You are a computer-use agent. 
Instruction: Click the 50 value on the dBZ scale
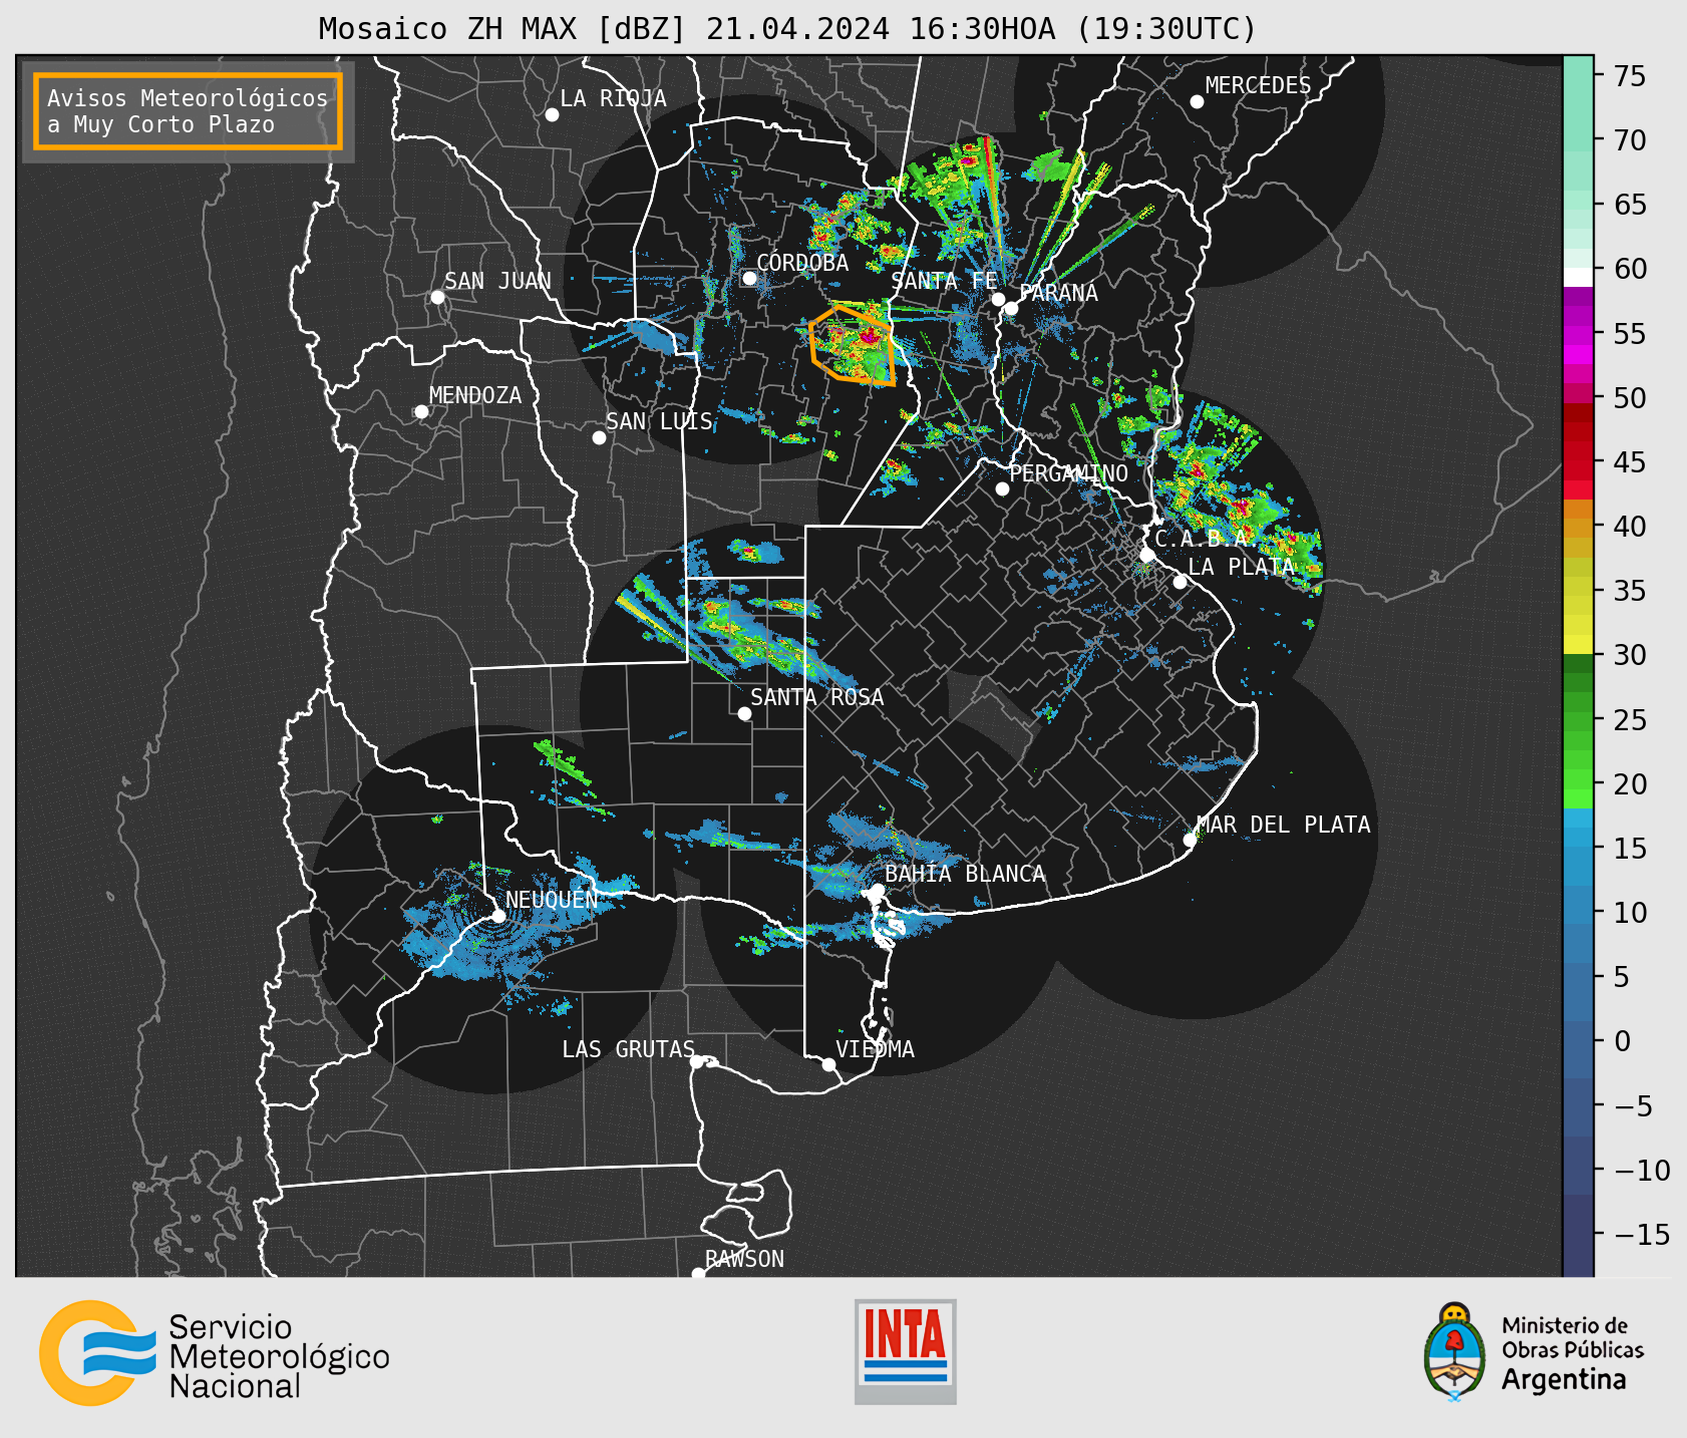click(1630, 398)
